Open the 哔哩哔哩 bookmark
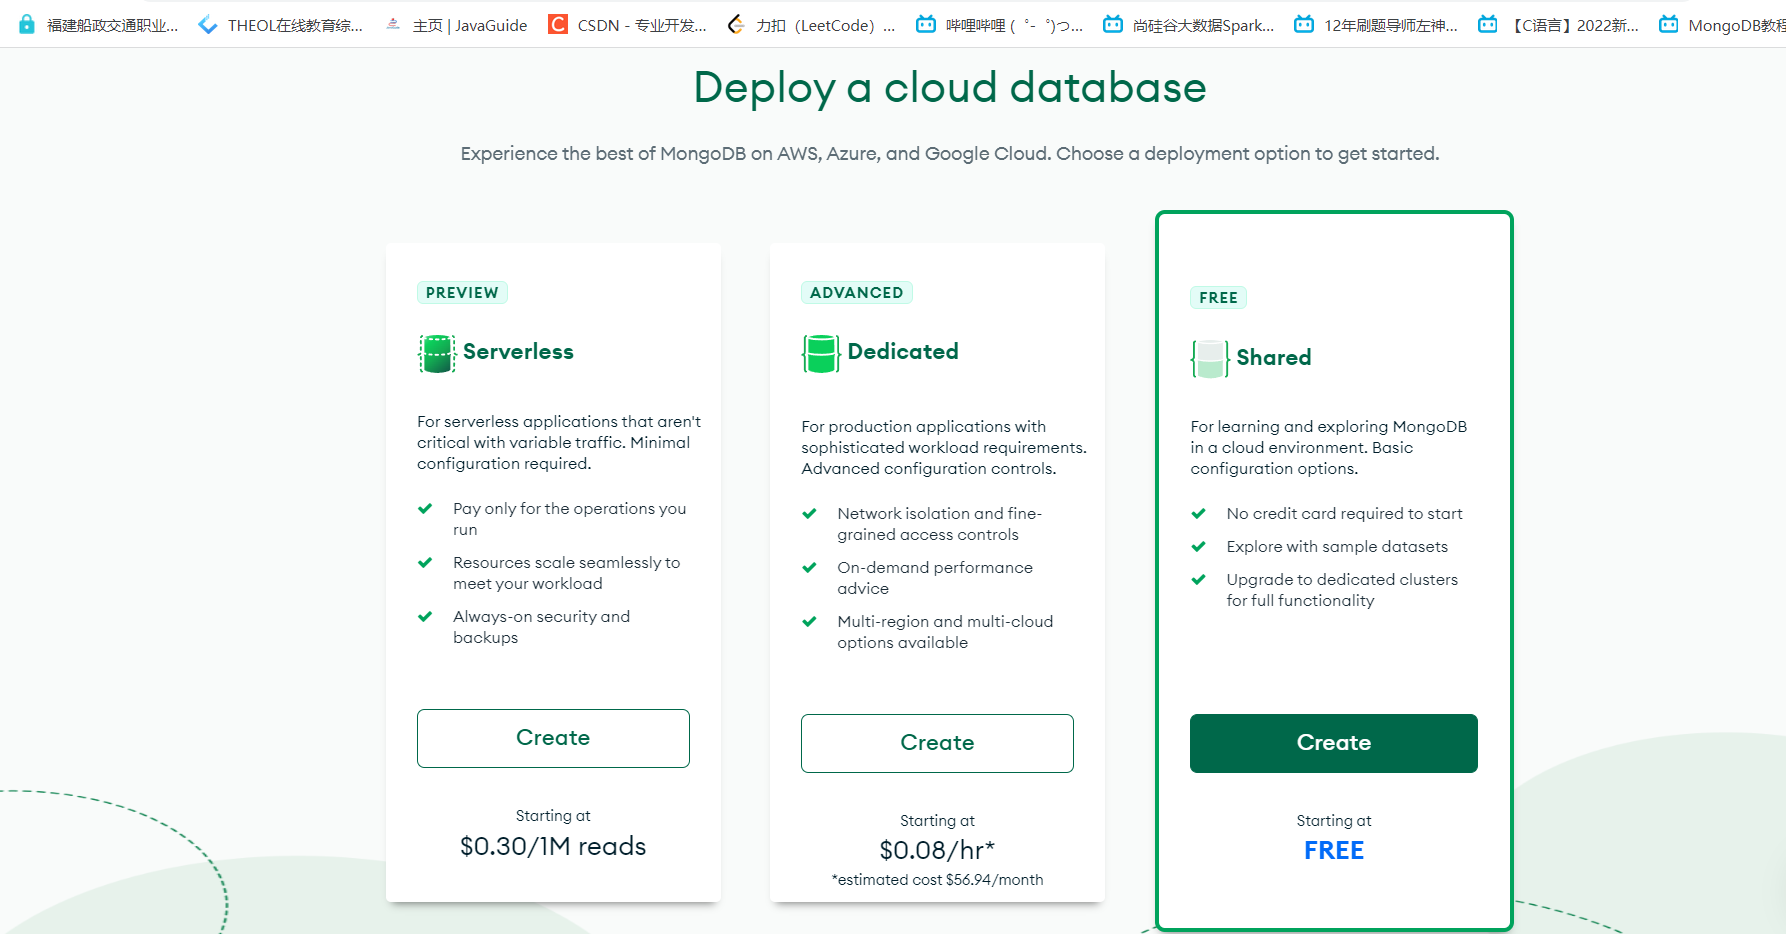Viewport: 1786px width, 934px height. pyautogui.click(x=1000, y=25)
